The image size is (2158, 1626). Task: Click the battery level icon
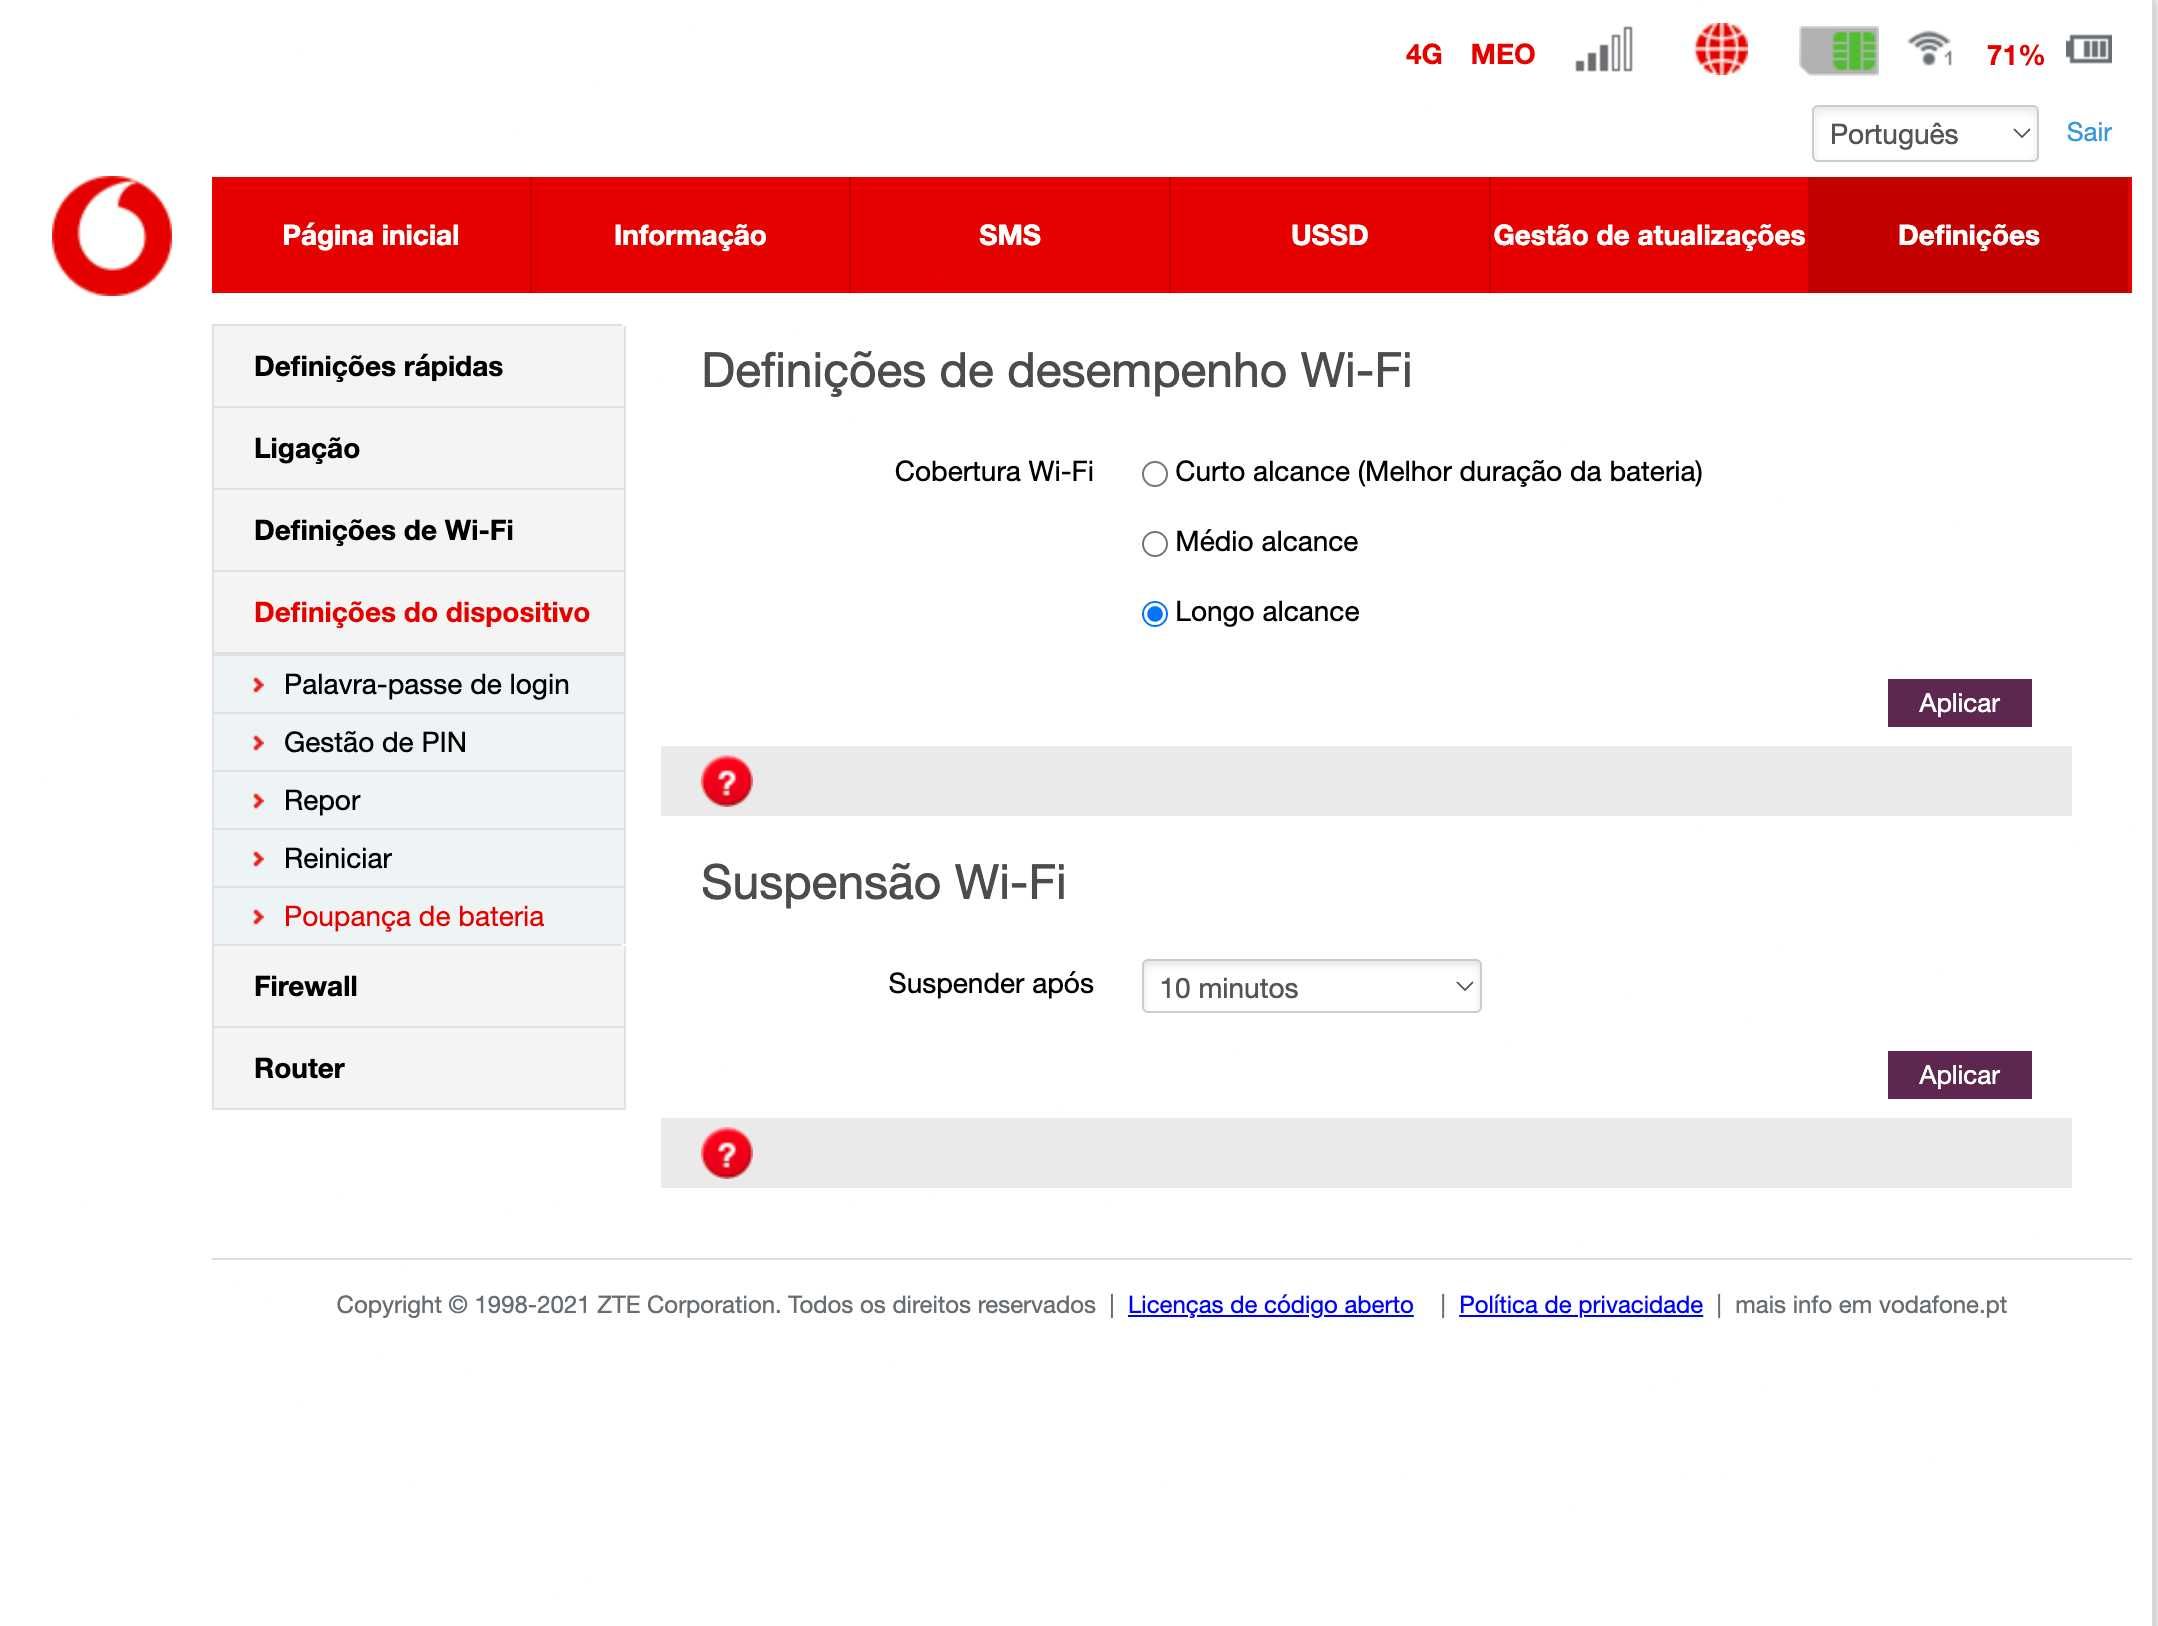[x=2089, y=49]
